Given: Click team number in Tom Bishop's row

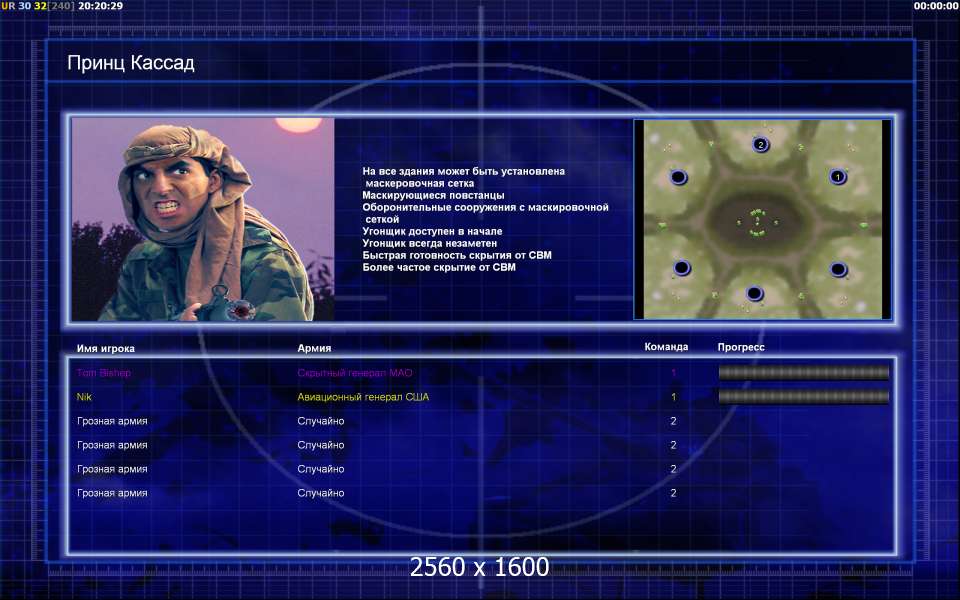Looking at the screenshot, I should [673, 373].
